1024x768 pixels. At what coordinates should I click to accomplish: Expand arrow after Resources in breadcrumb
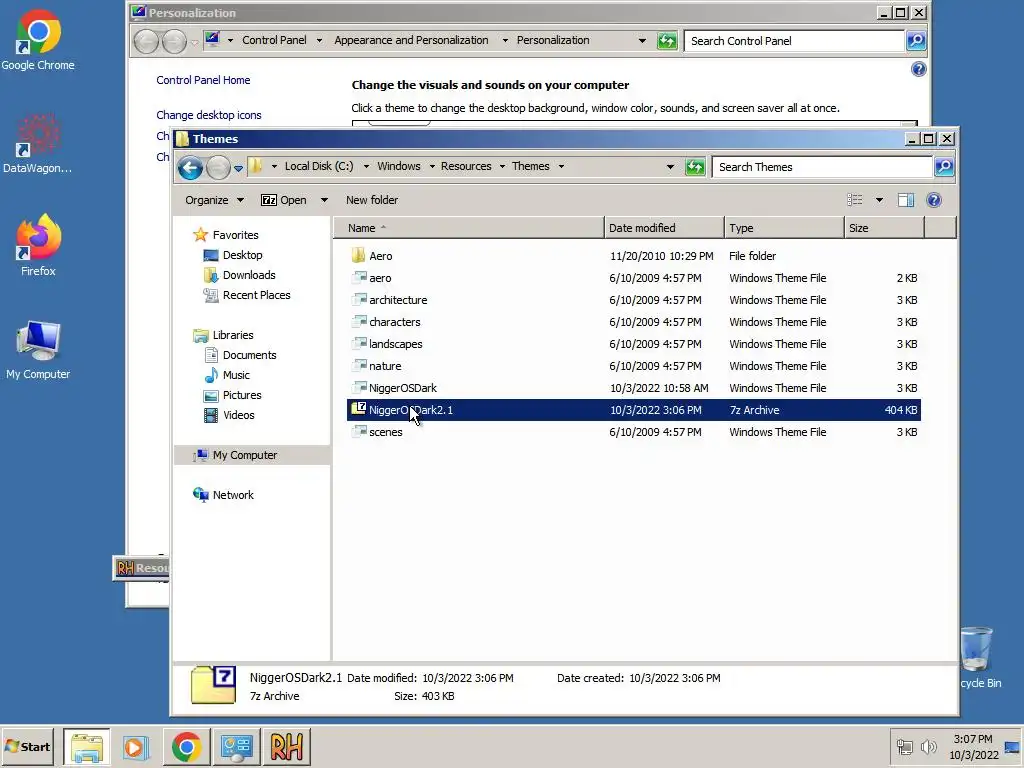point(502,167)
